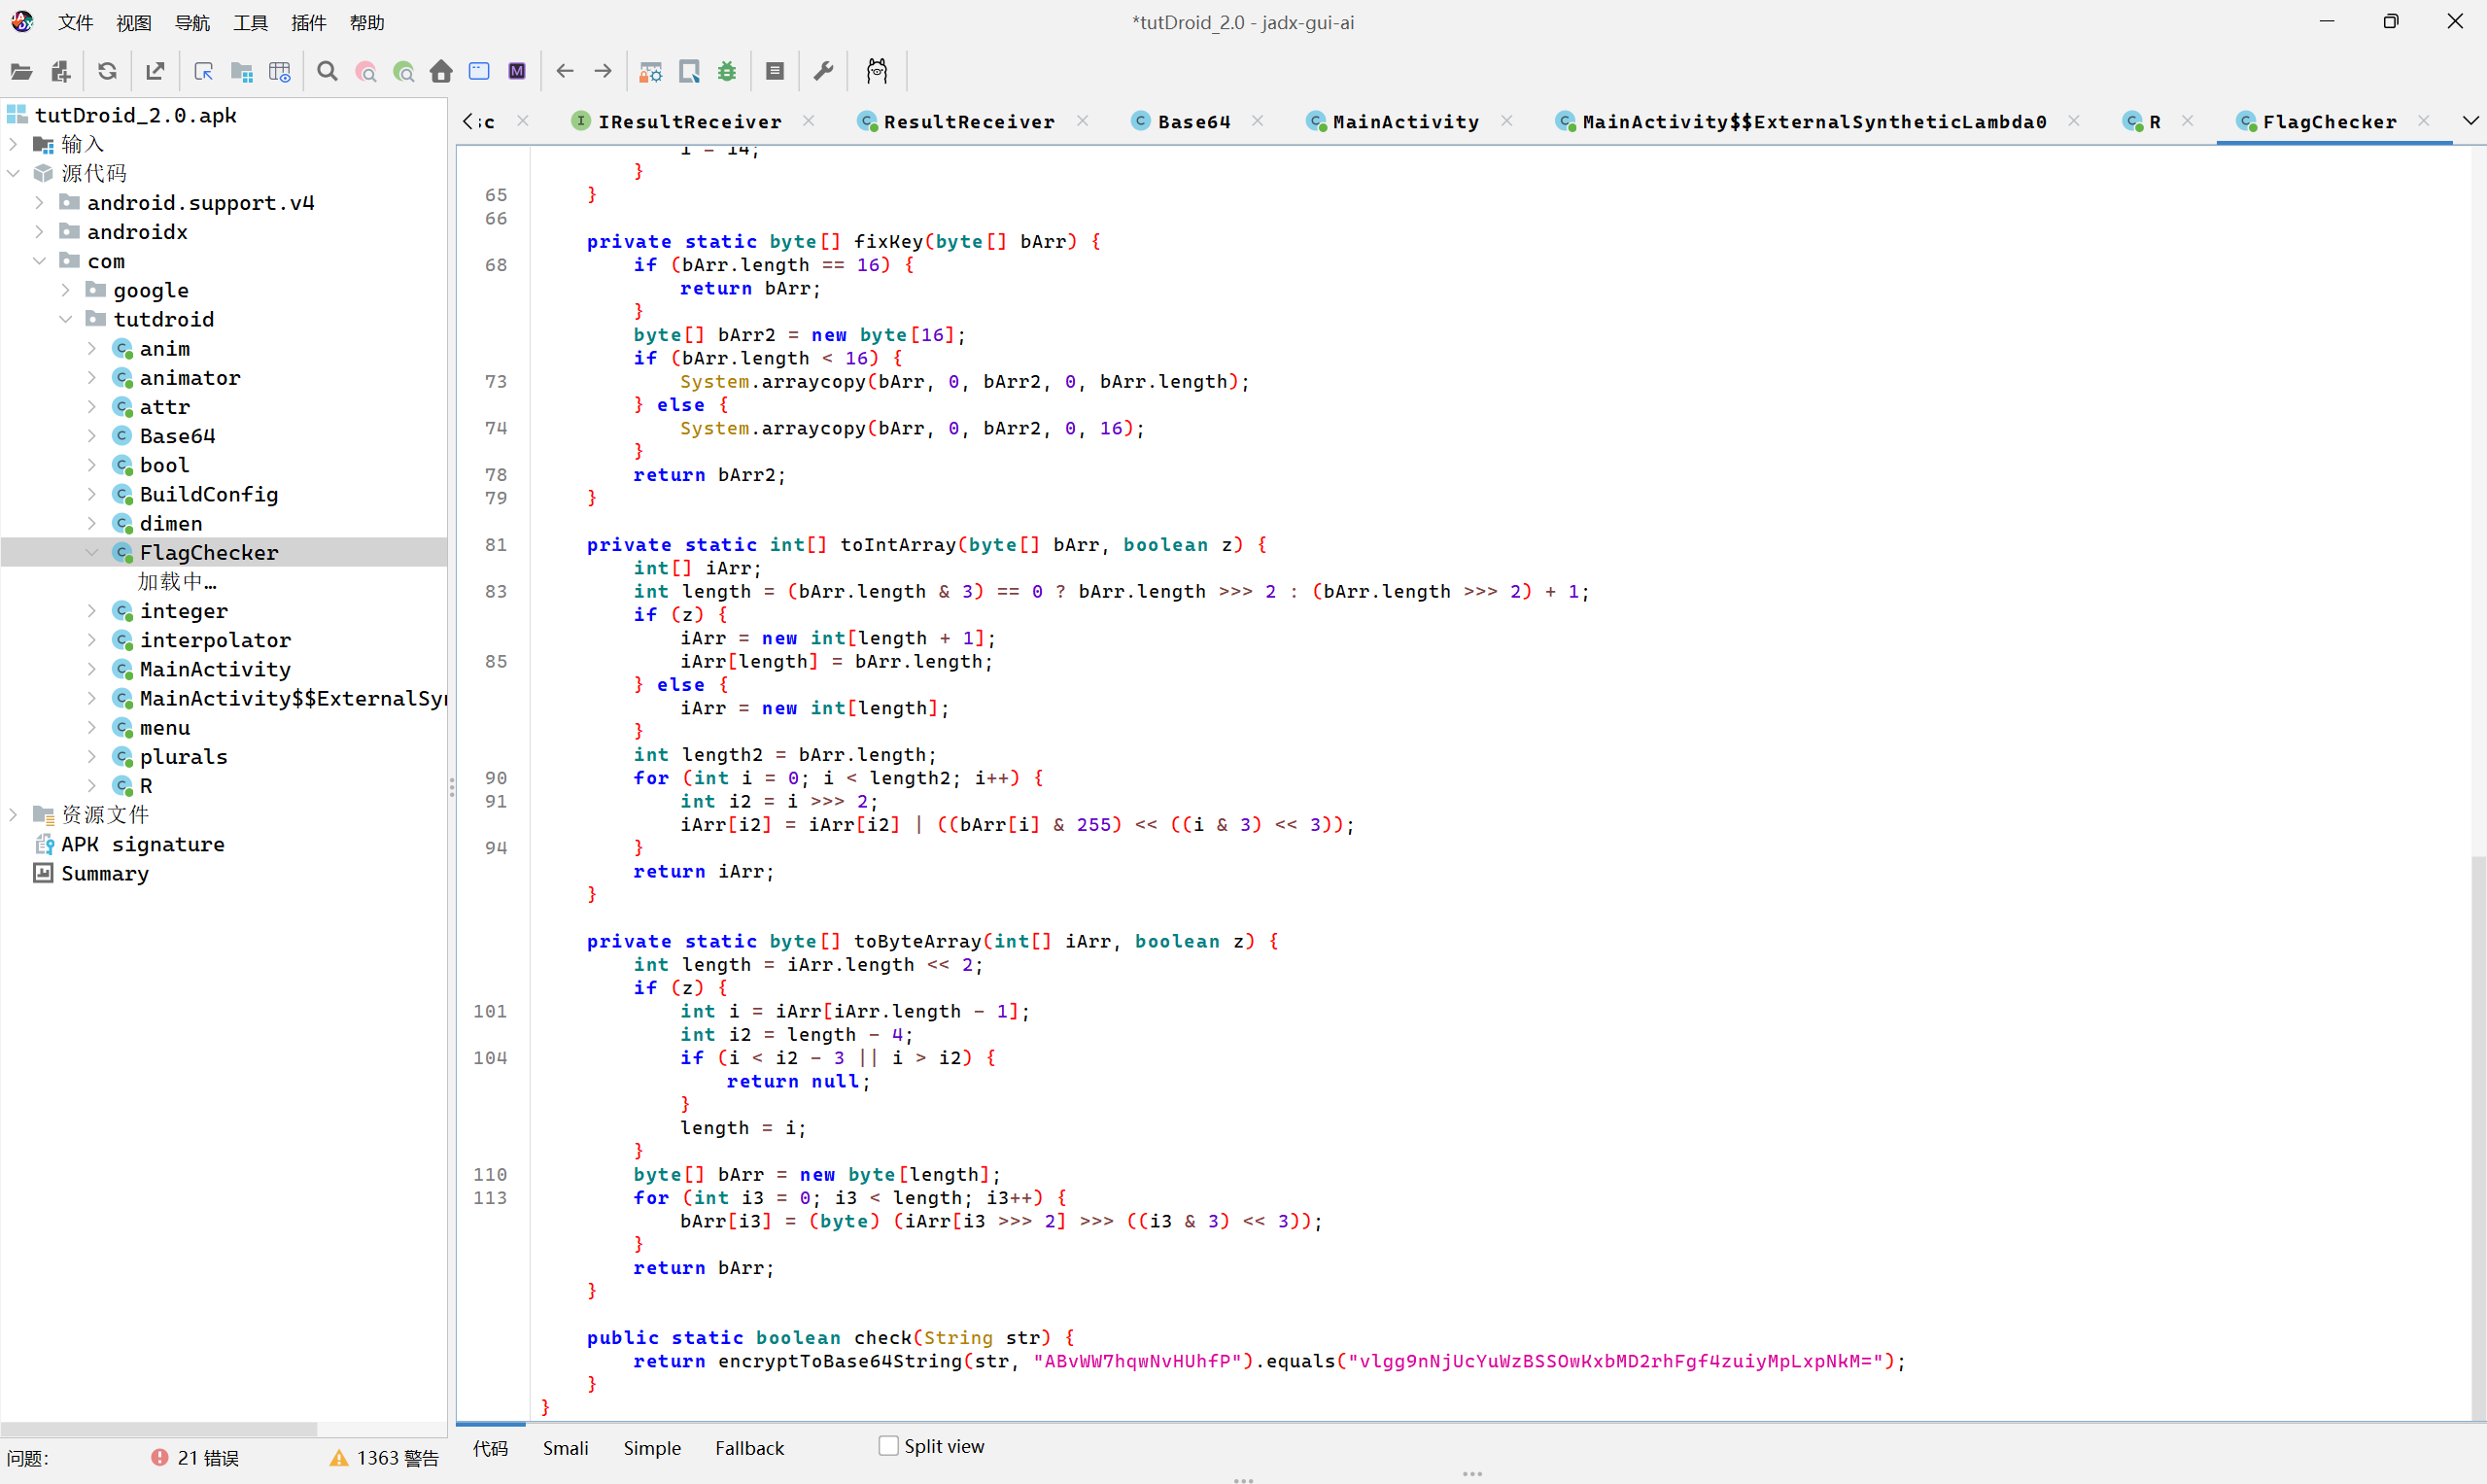Click the green comment search icon

click(x=404, y=71)
